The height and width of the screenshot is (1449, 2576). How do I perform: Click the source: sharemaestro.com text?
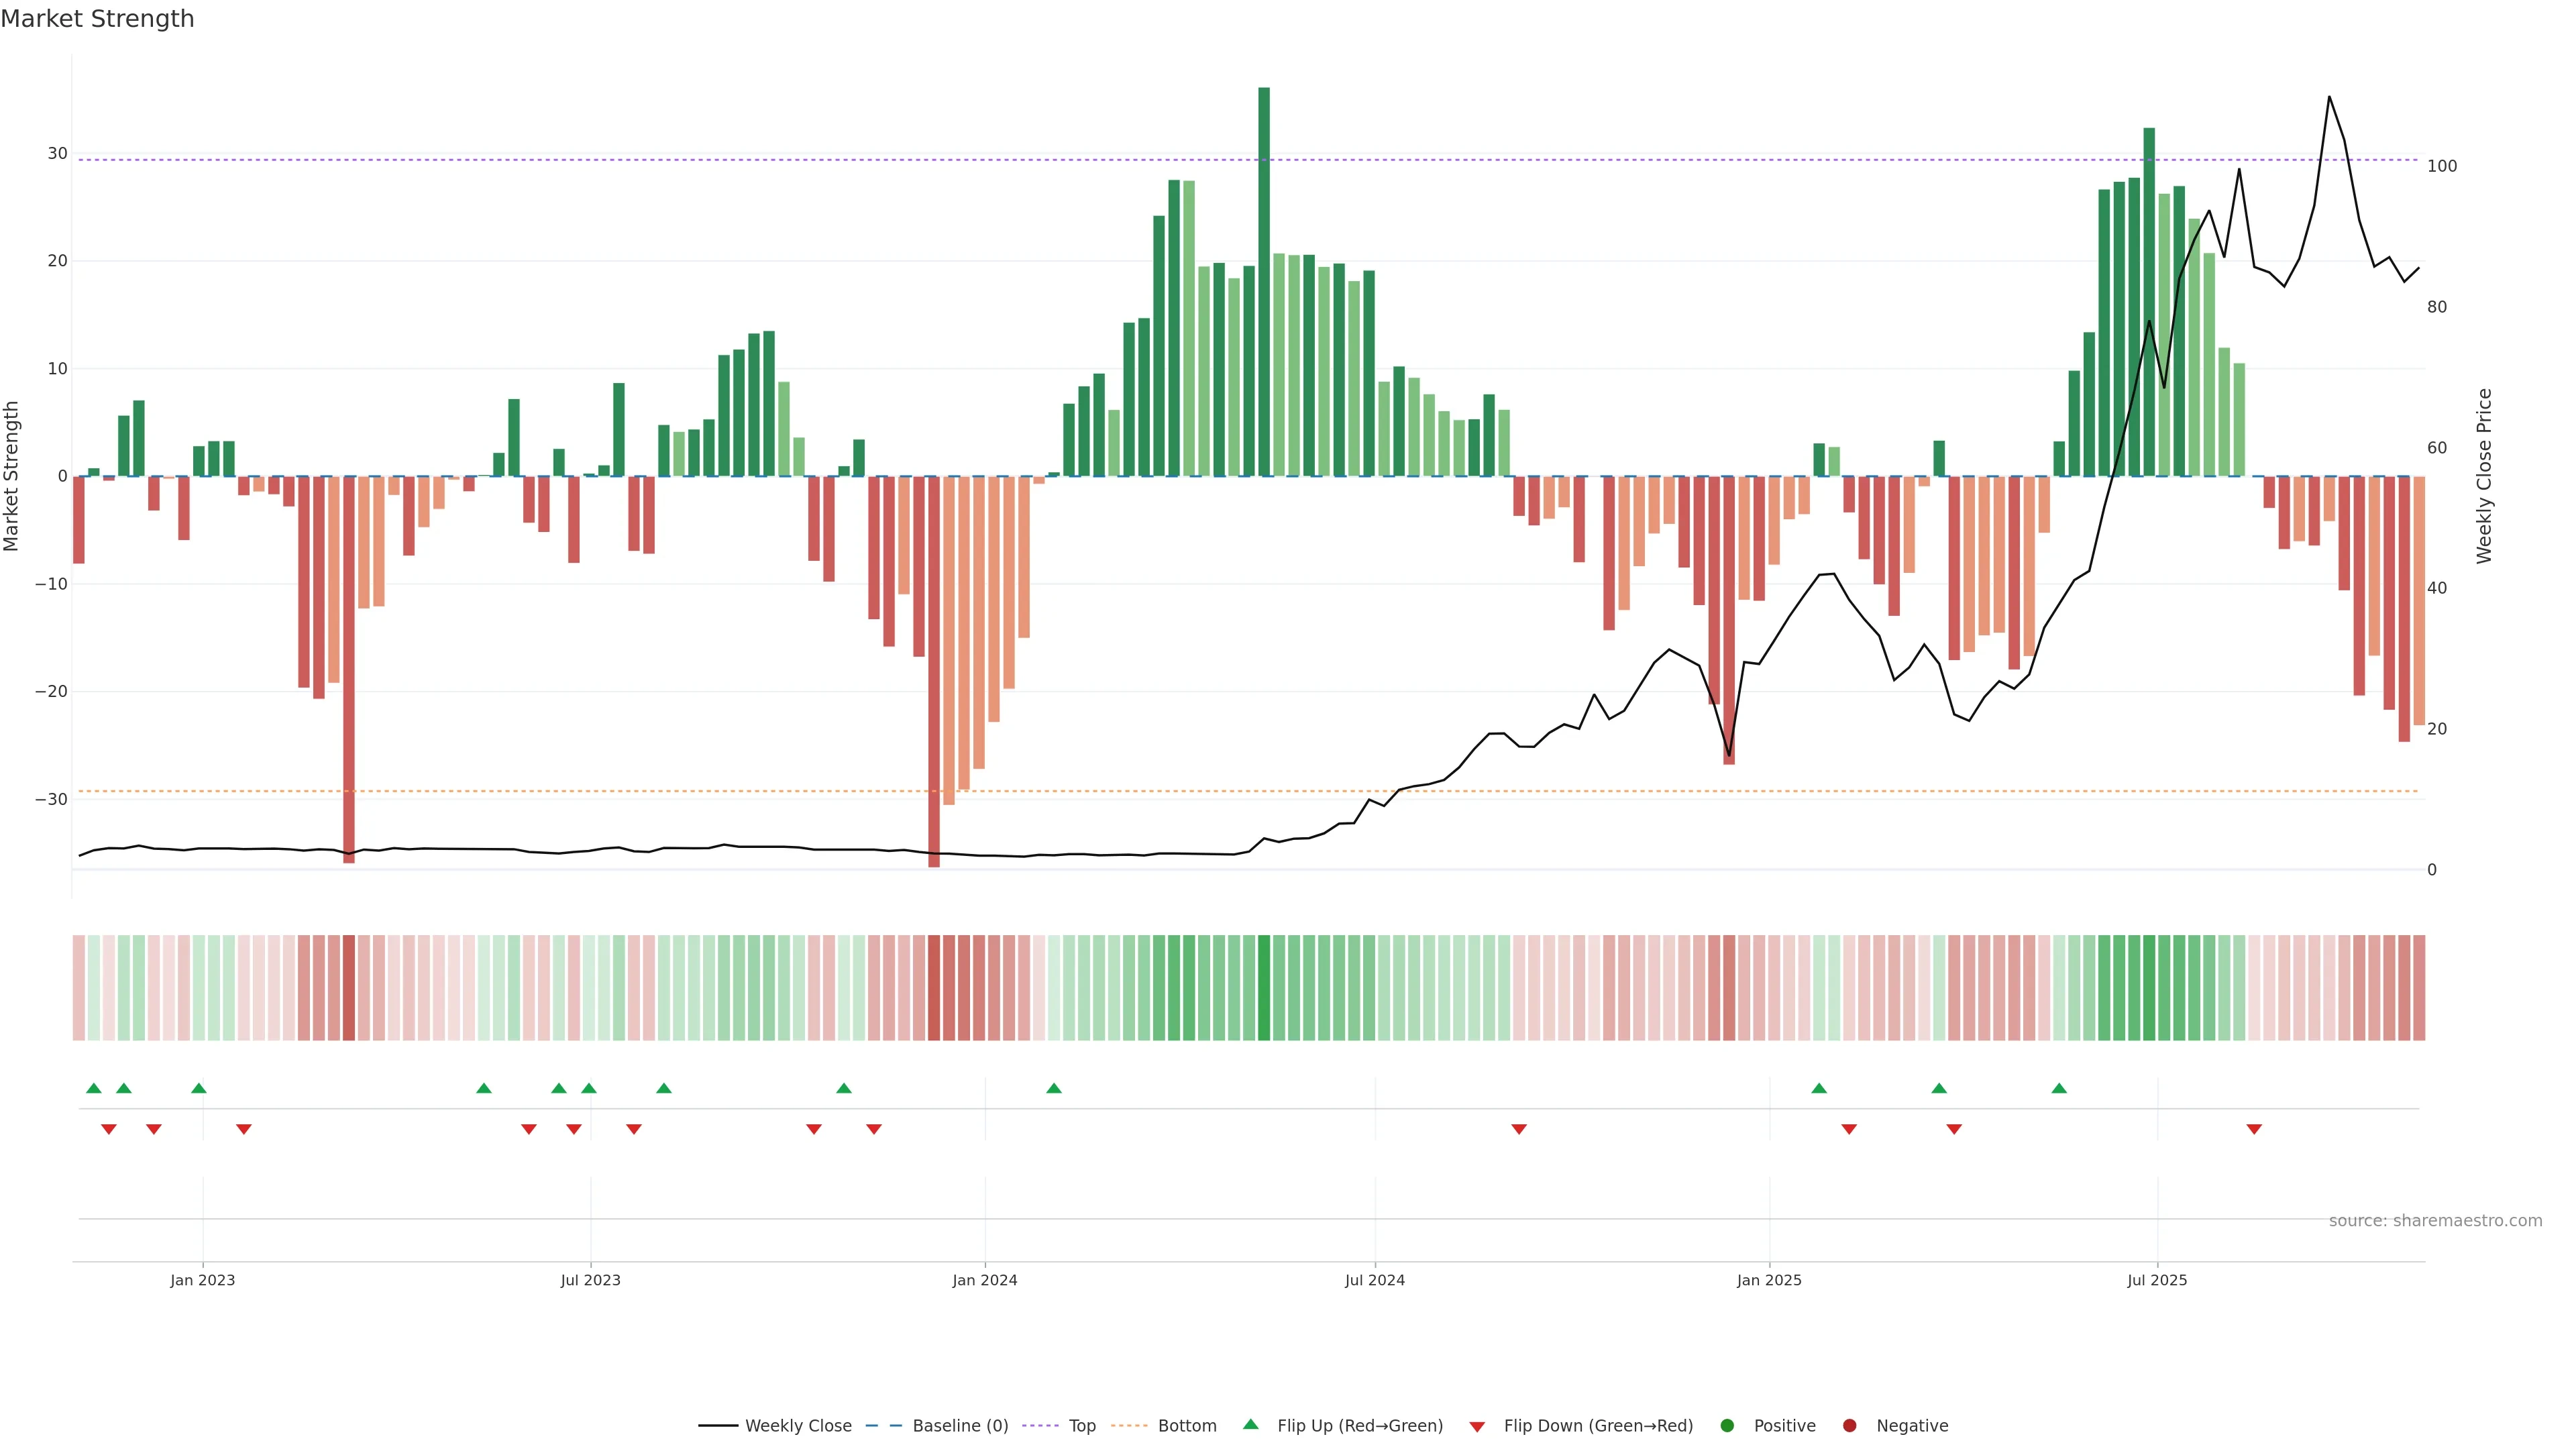coord(2435,1221)
